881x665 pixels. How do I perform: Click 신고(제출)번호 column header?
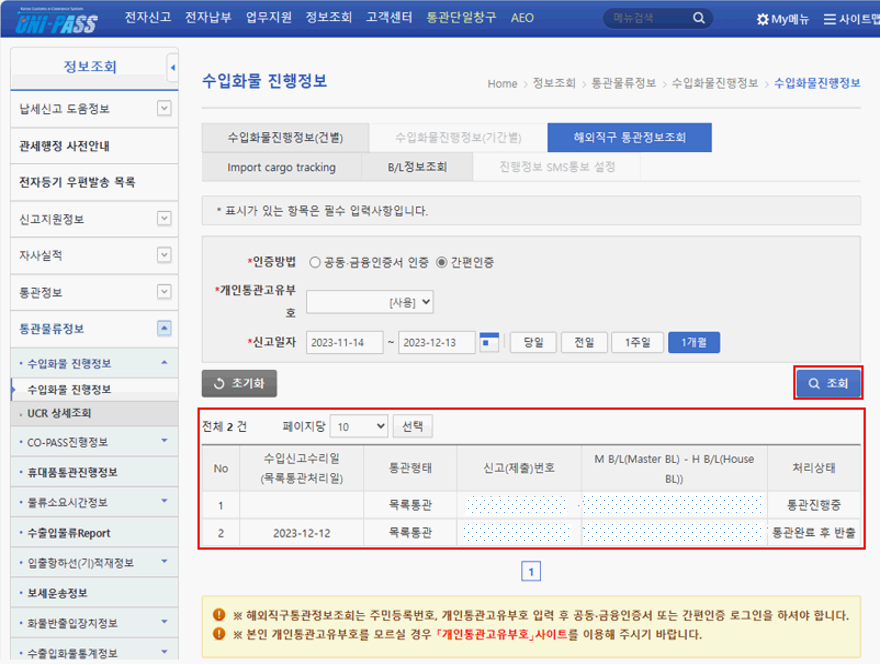click(x=519, y=468)
